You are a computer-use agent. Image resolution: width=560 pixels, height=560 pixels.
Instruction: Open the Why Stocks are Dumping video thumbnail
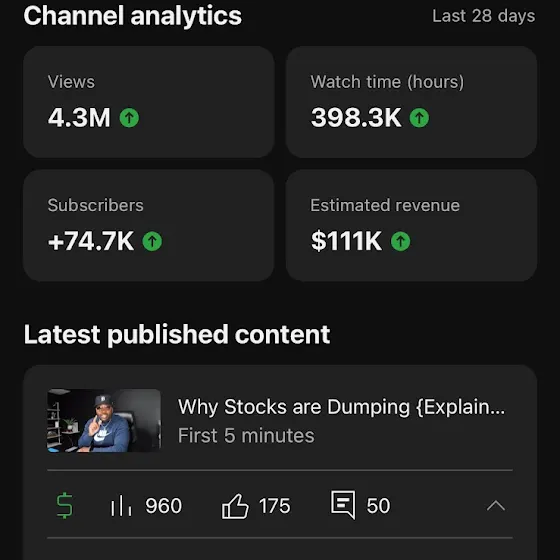104,421
